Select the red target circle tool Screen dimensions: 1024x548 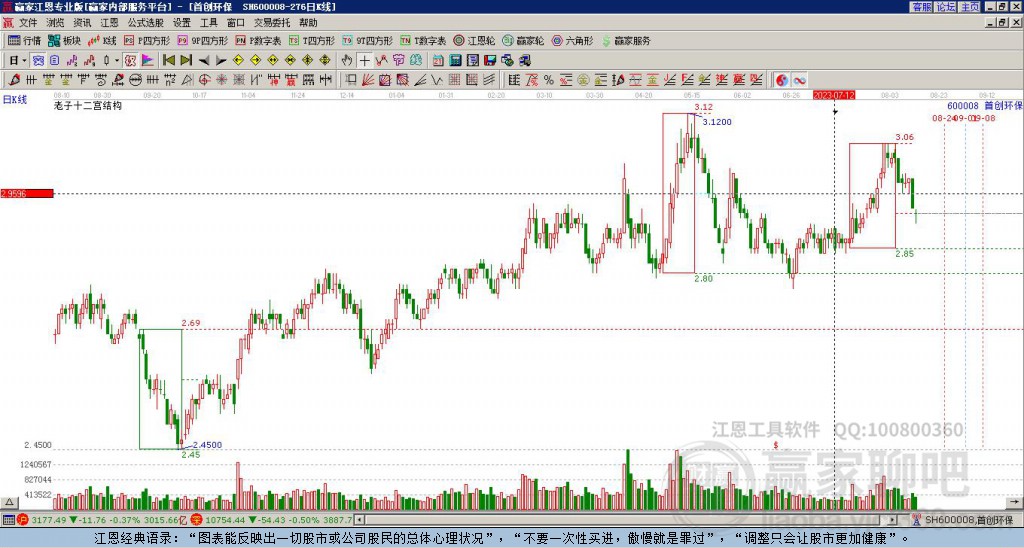point(204,80)
